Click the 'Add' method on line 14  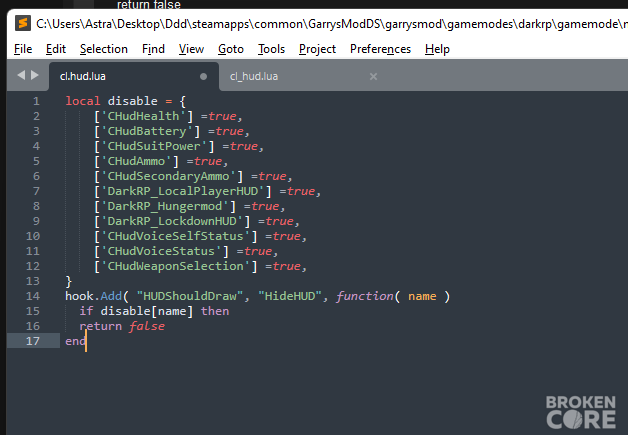(111, 296)
